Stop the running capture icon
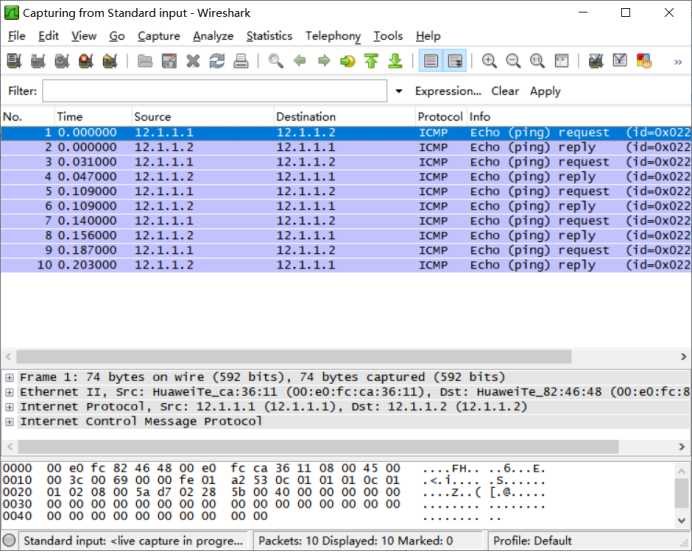 coord(86,61)
